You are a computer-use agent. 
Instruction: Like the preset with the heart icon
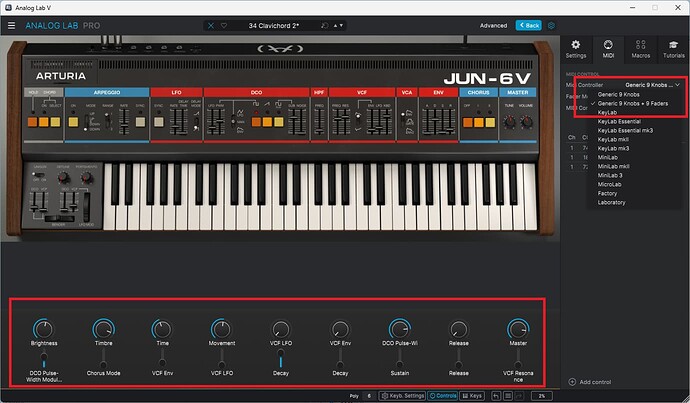[224, 26]
